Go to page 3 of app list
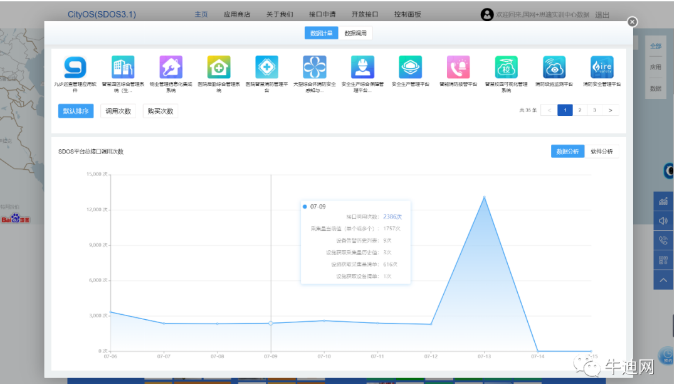 (594, 111)
